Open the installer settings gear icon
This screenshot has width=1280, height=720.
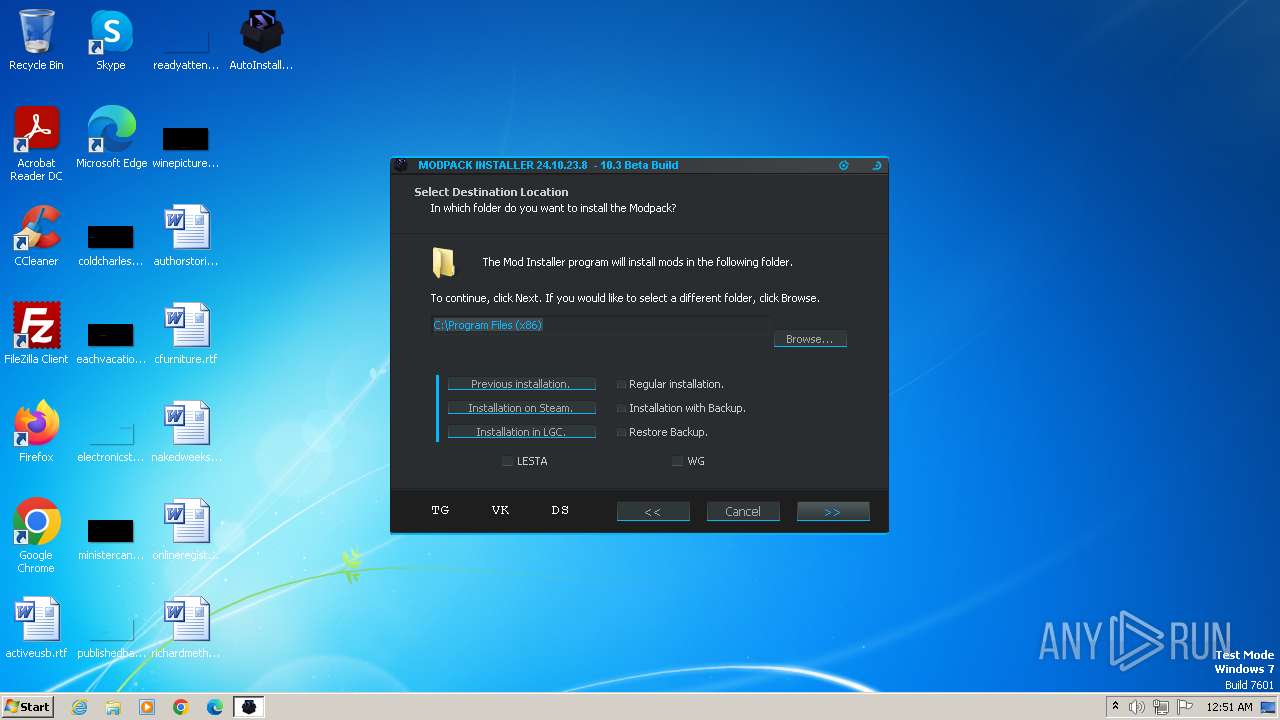point(844,165)
